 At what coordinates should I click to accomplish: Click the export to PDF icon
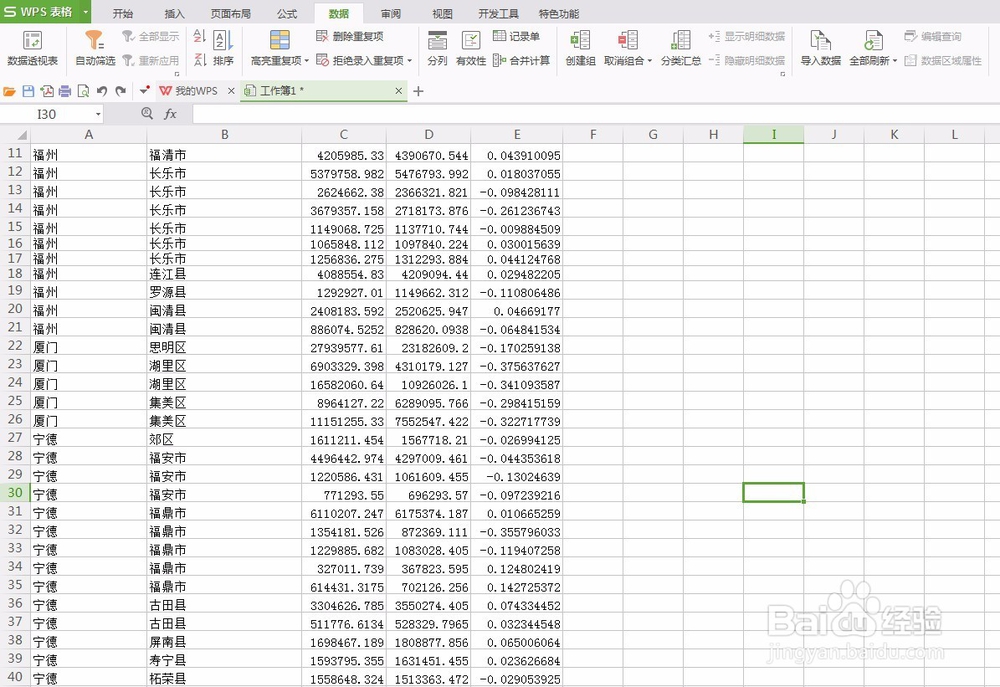click(x=47, y=91)
